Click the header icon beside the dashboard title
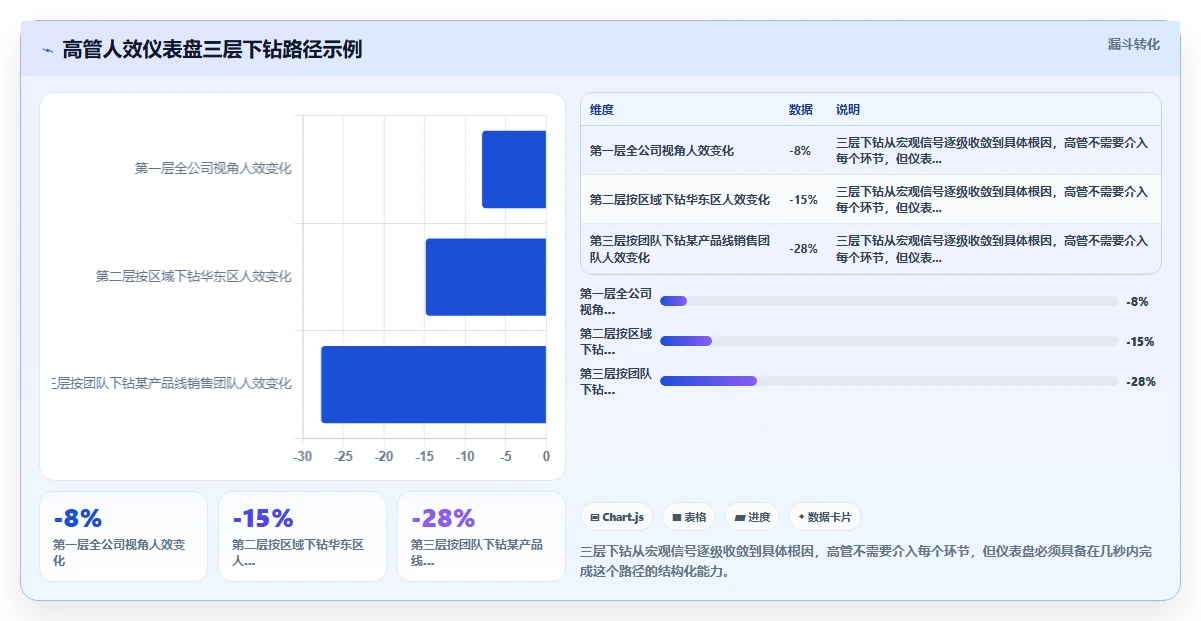This screenshot has width=1201, height=621. 47,50
